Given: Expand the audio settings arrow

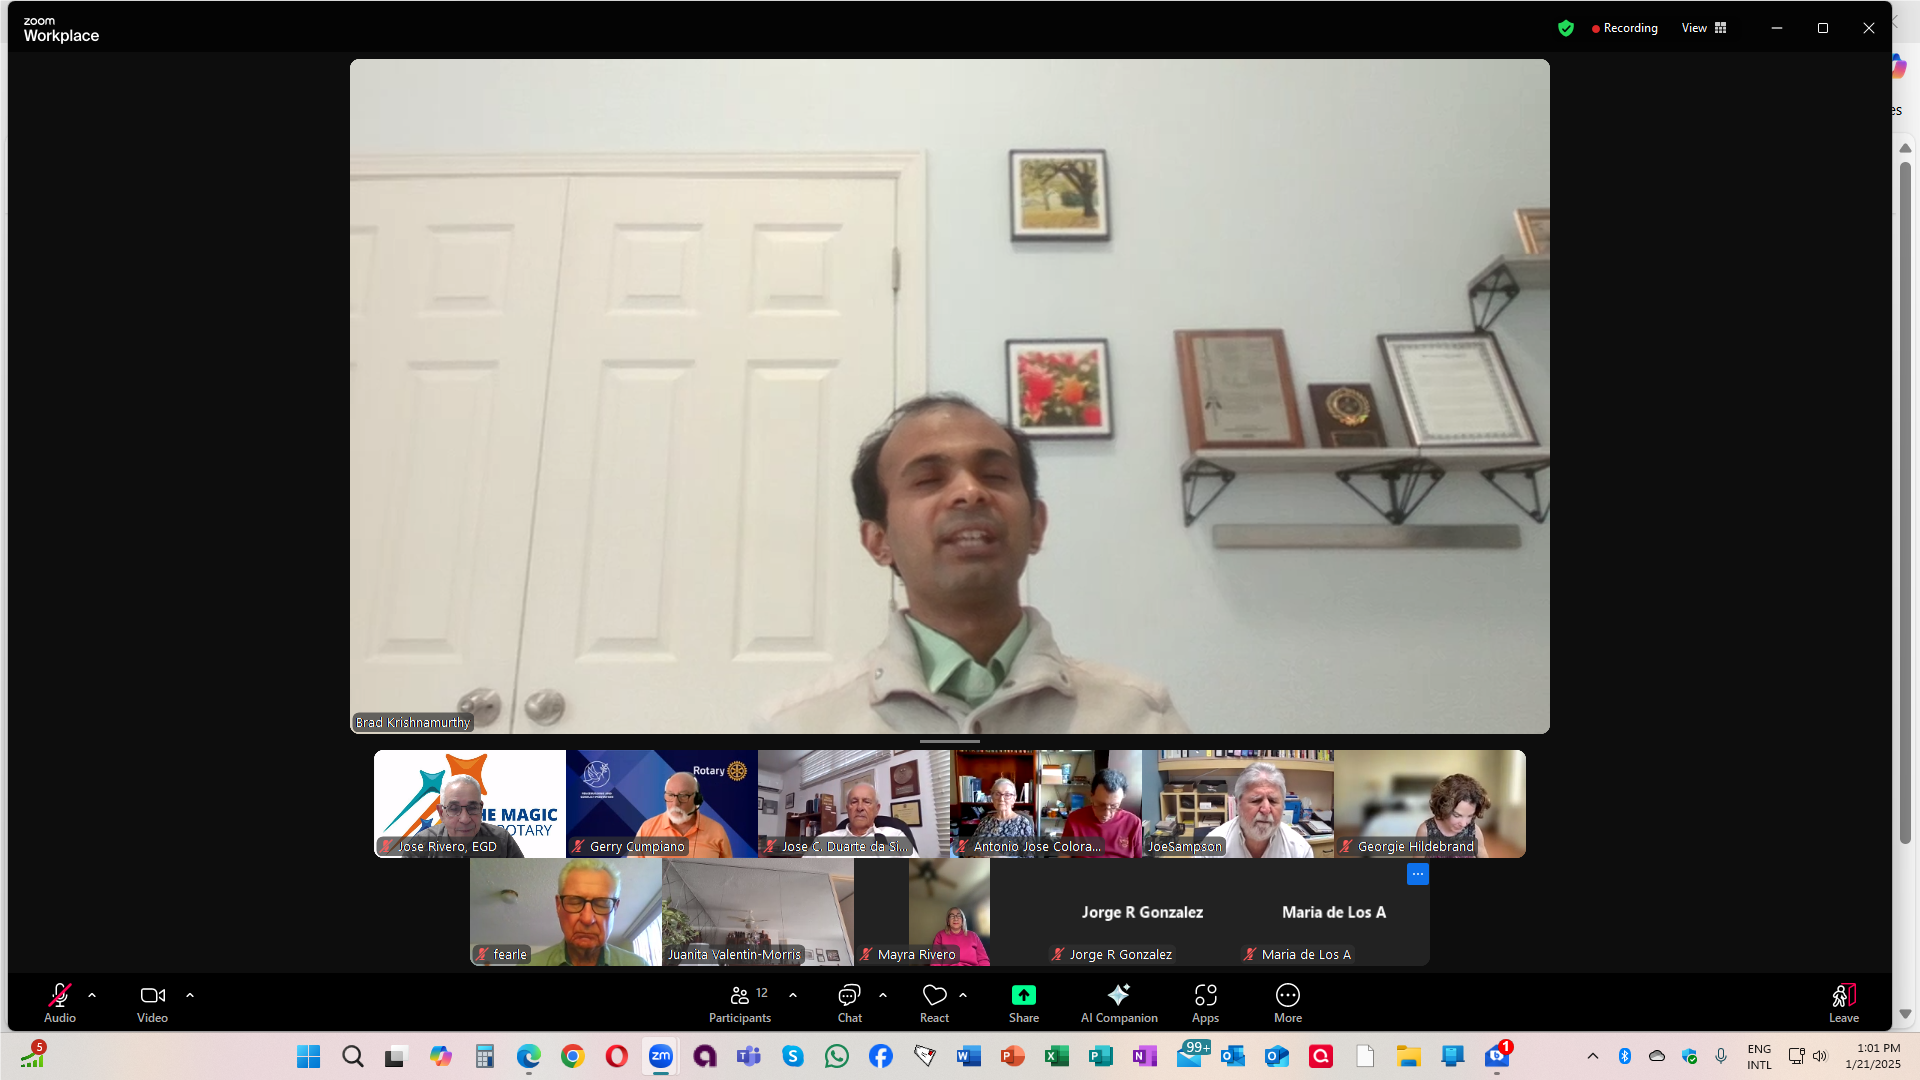Looking at the screenshot, I should [92, 995].
